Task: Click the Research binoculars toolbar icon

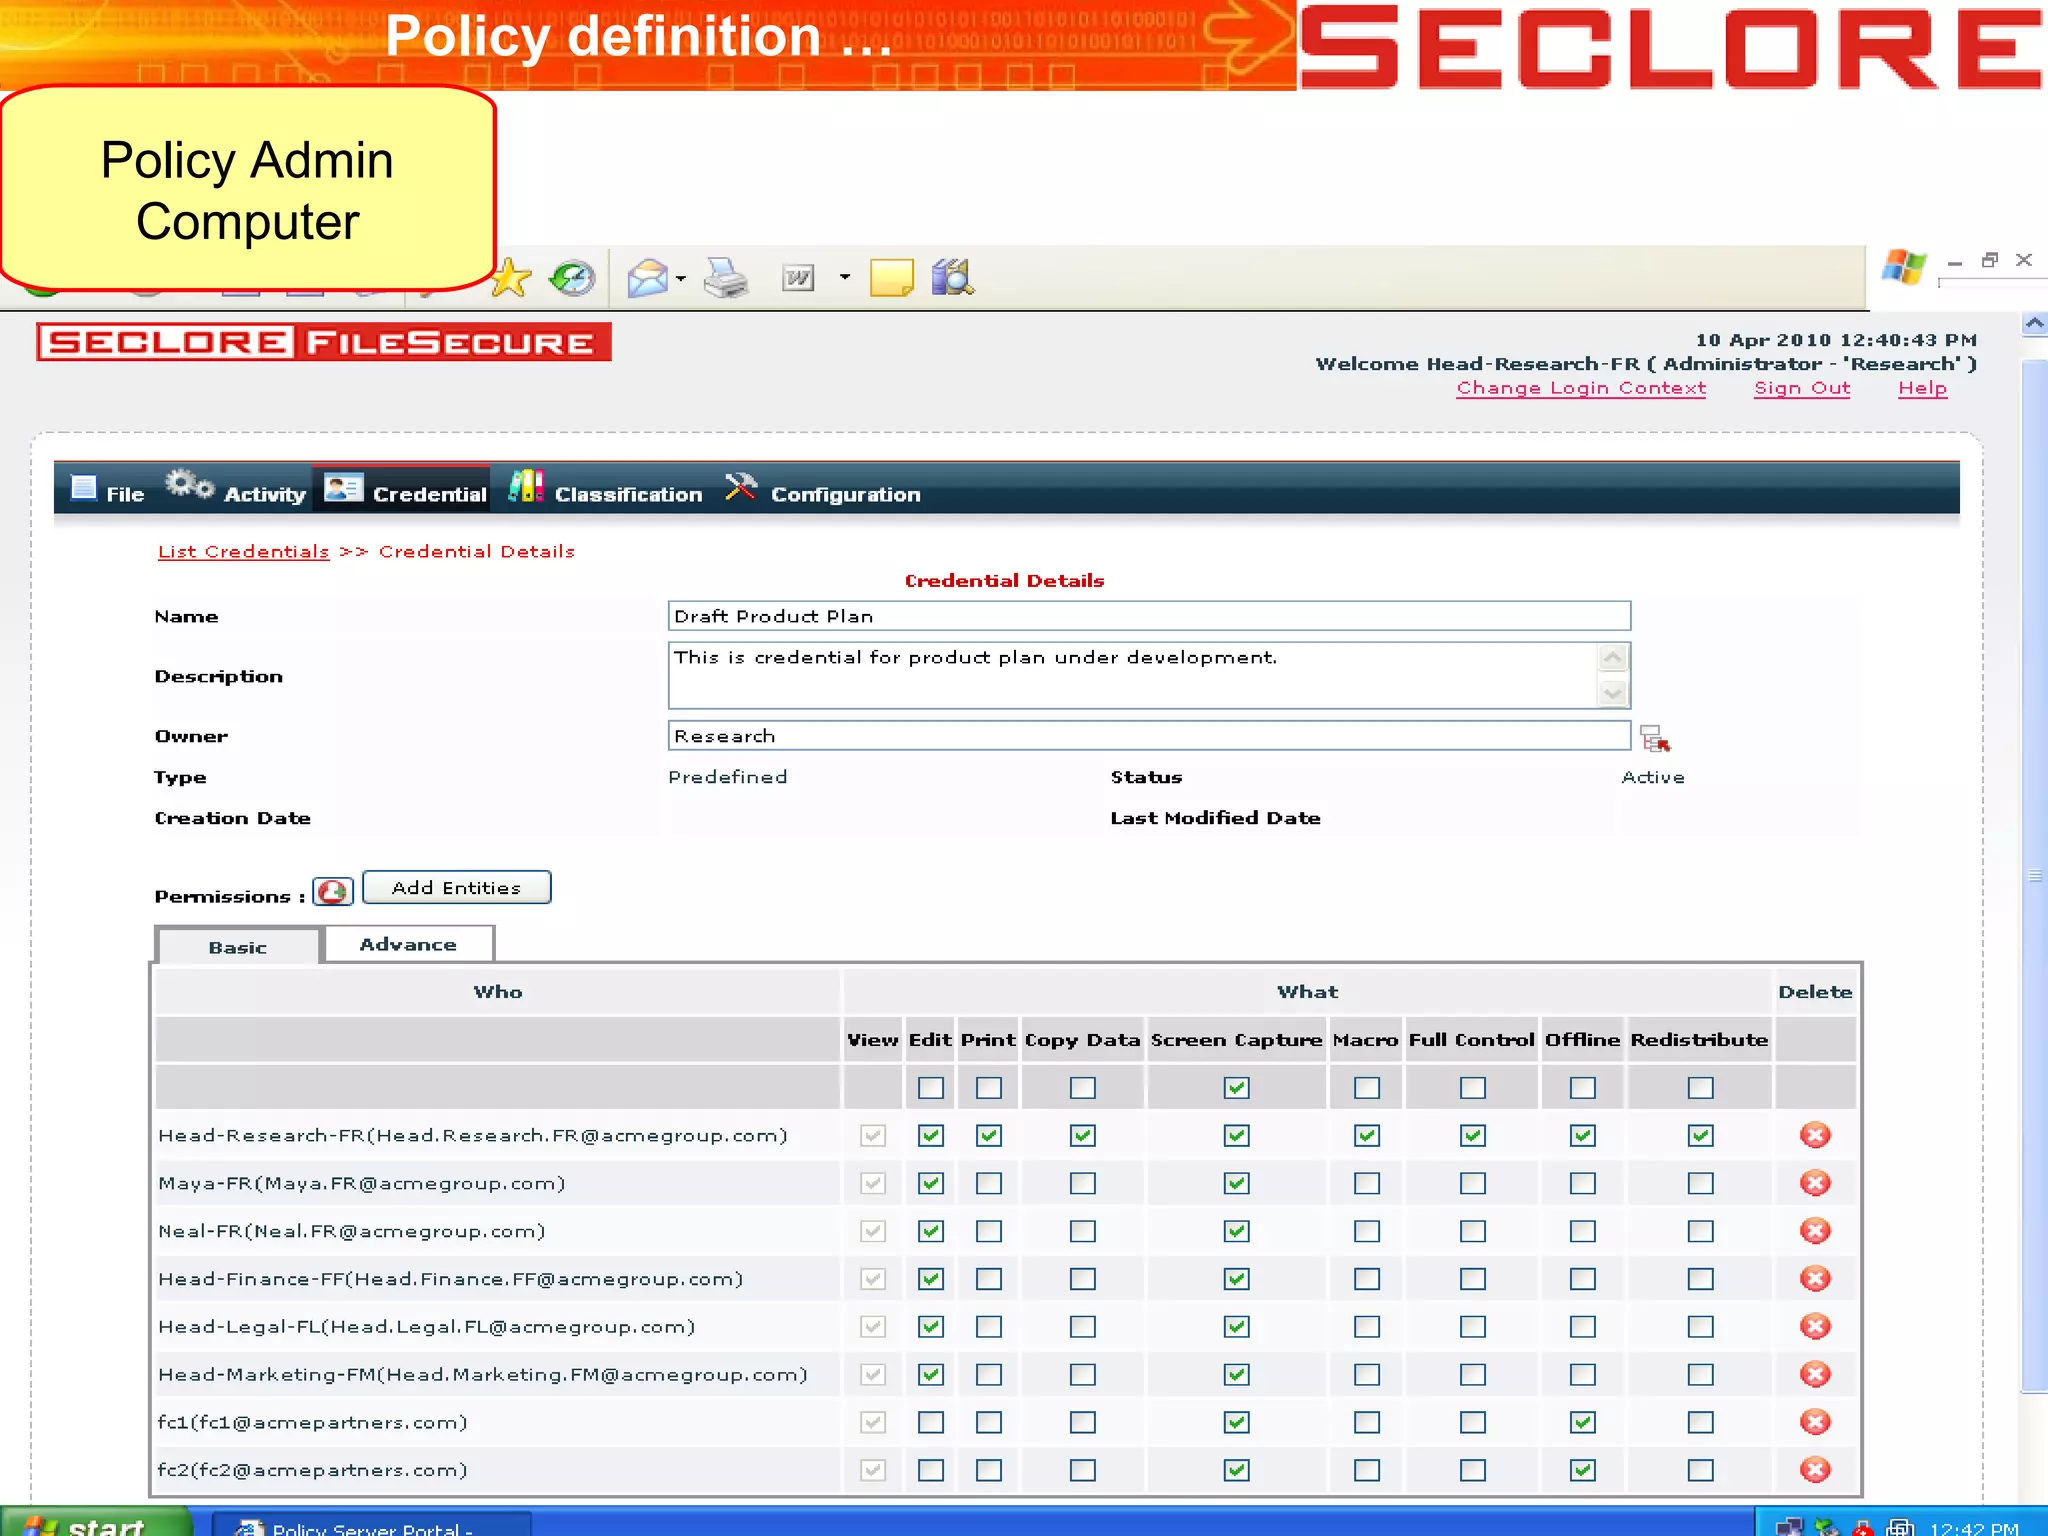Action: click(x=952, y=277)
